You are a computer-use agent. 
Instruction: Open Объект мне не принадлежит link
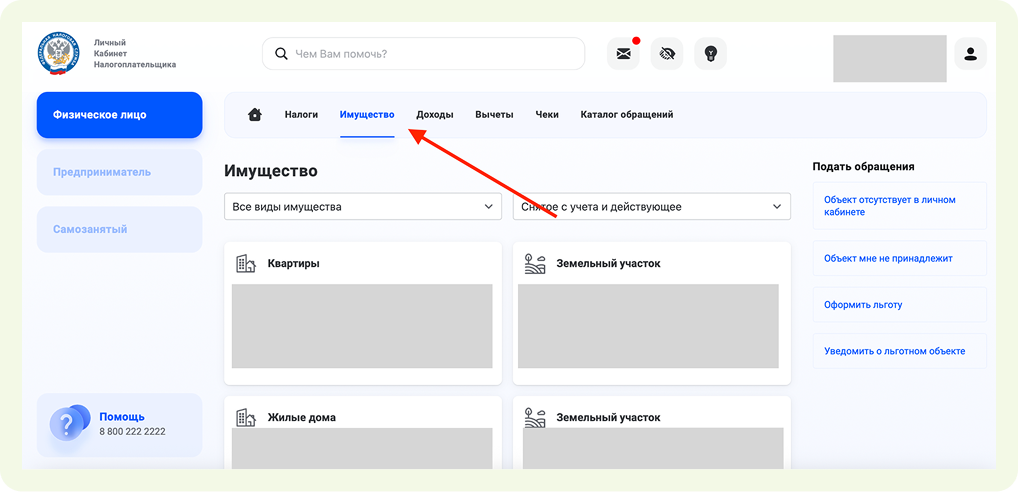pyautogui.click(x=888, y=259)
